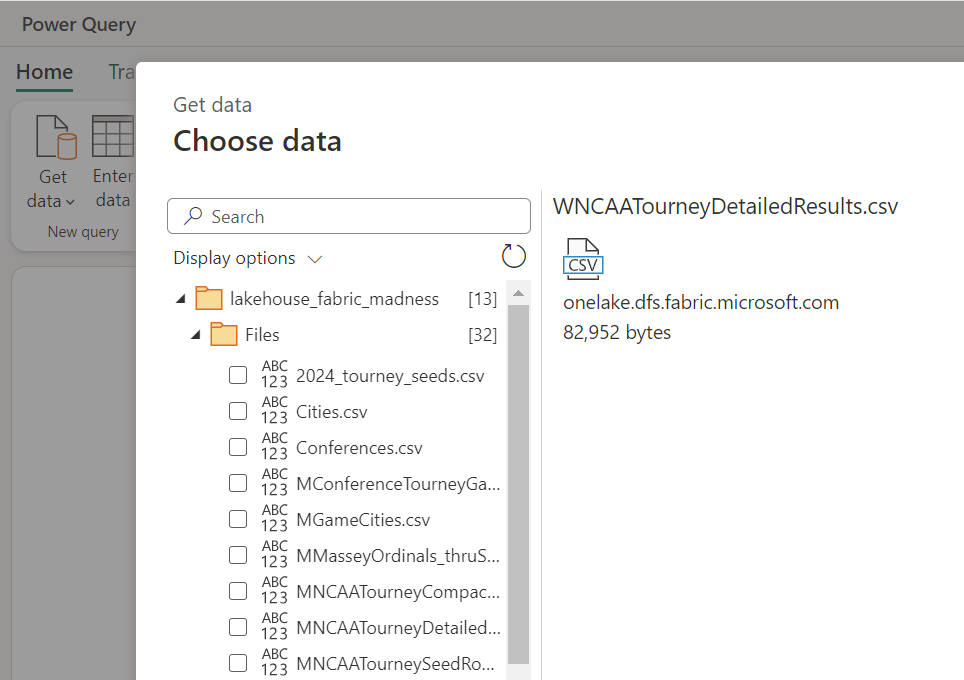Open the Transform ribbon tab
Viewport: 964px width, 680px height.
(x=122, y=72)
